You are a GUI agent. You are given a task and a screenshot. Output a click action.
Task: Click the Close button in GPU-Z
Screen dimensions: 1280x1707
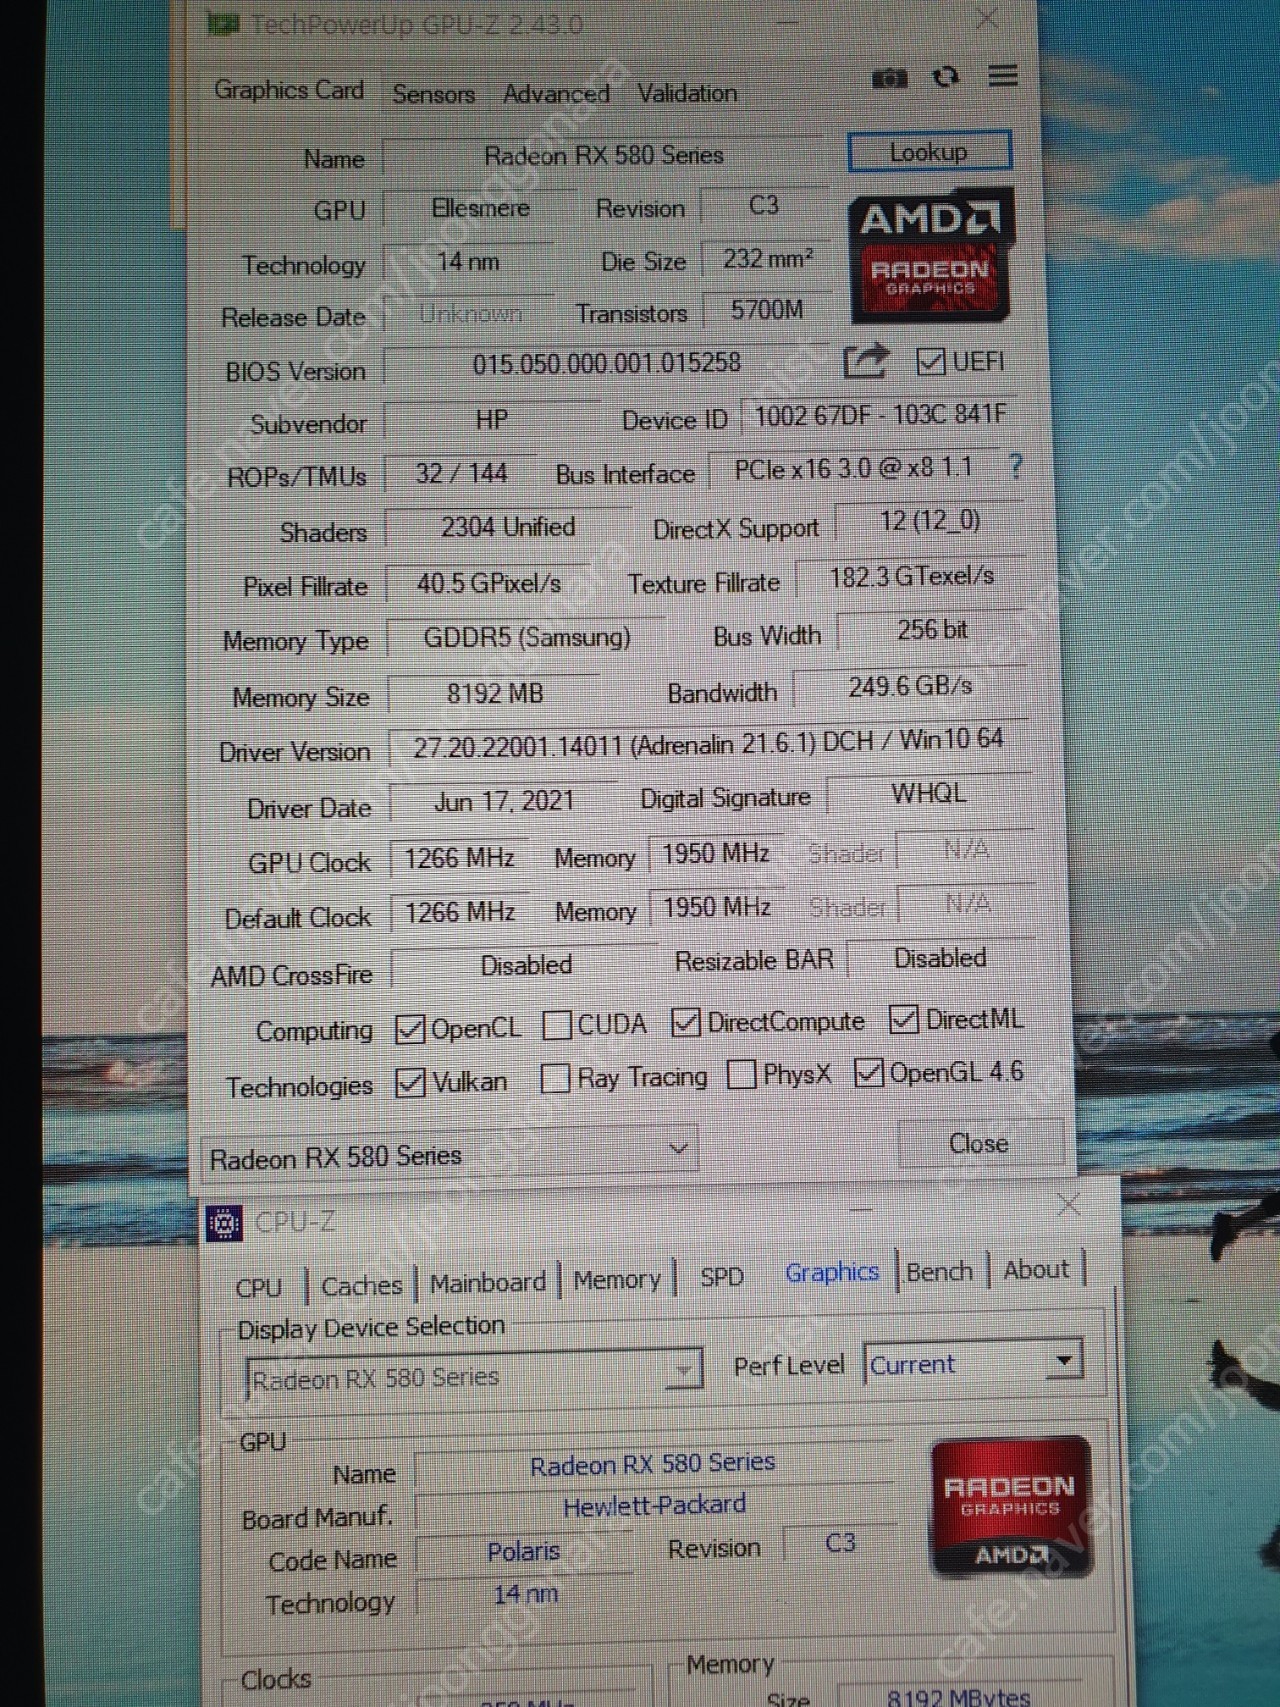pyautogui.click(x=978, y=1144)
